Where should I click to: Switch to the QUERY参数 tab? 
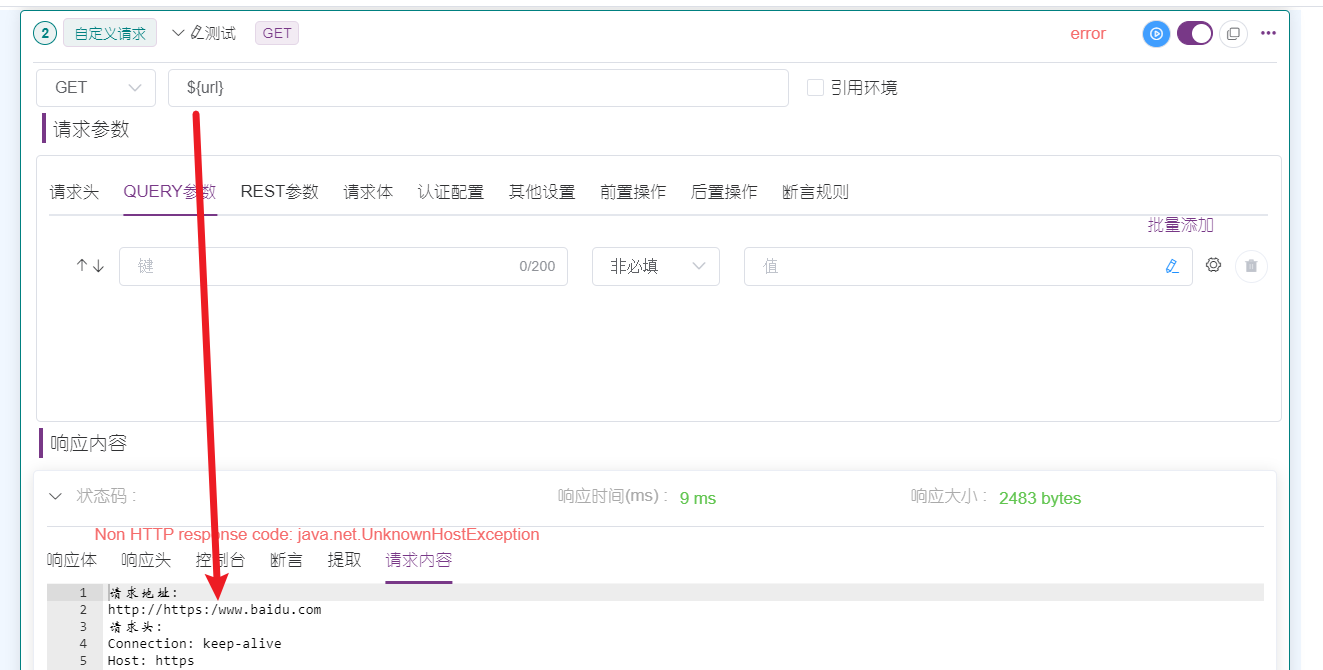(x=170, y=192)
